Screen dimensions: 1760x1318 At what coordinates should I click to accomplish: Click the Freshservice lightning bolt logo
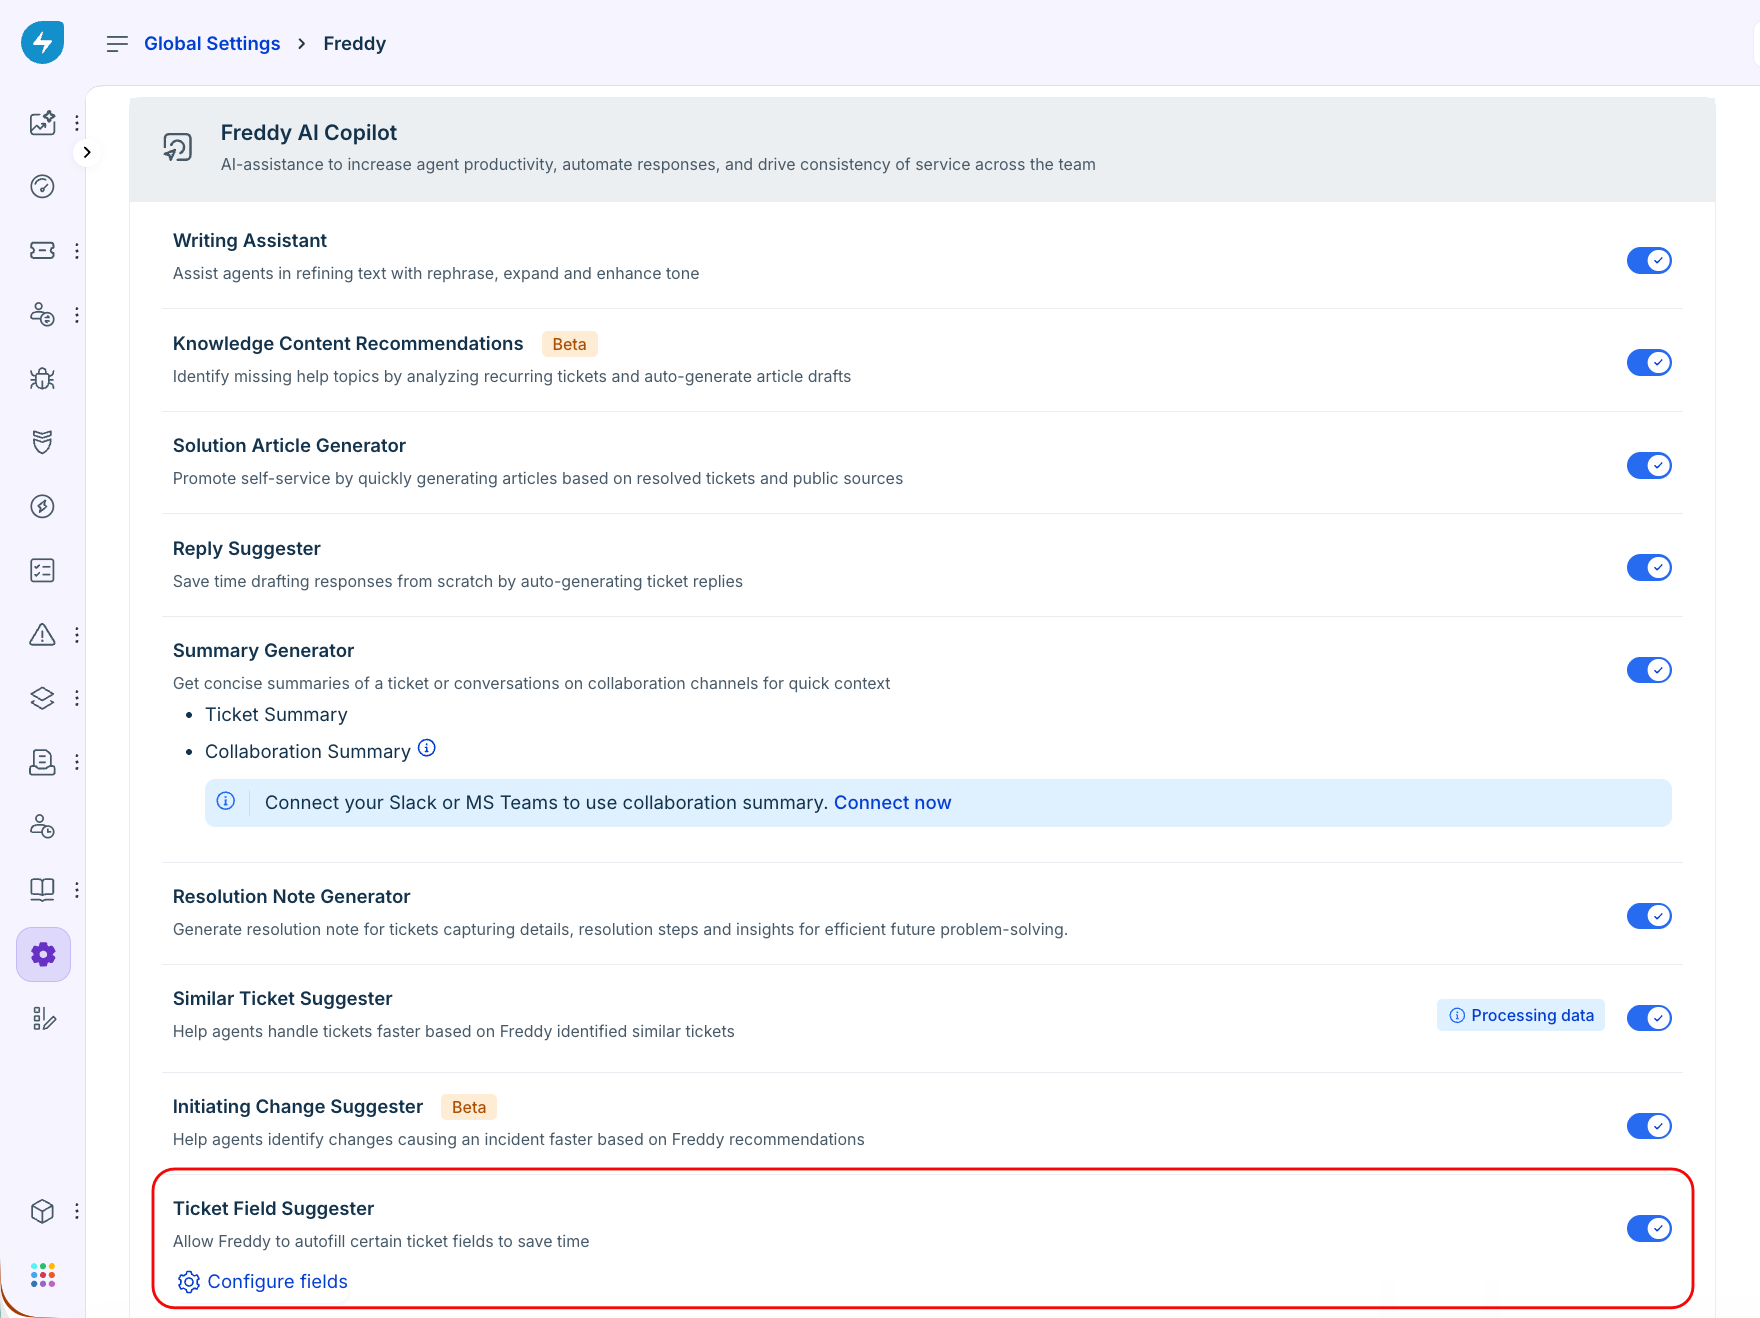(x=42, y=42)
